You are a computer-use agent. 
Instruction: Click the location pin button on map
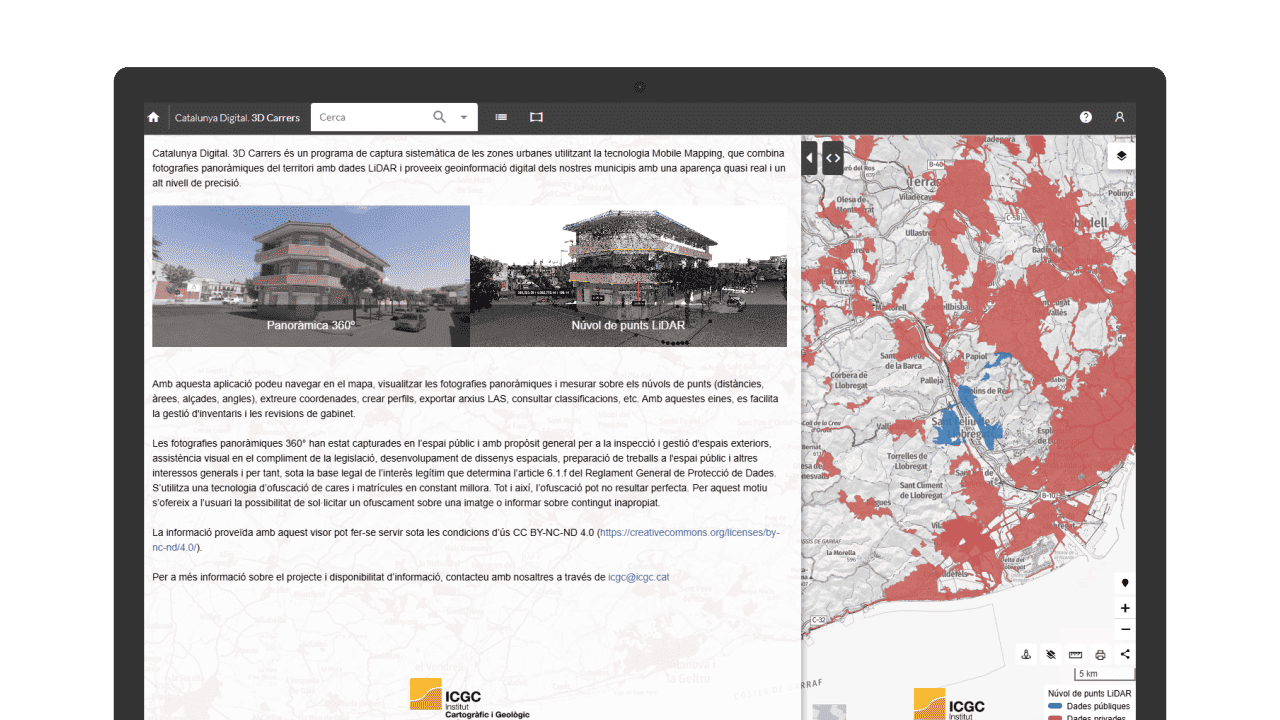[1125, 583]
